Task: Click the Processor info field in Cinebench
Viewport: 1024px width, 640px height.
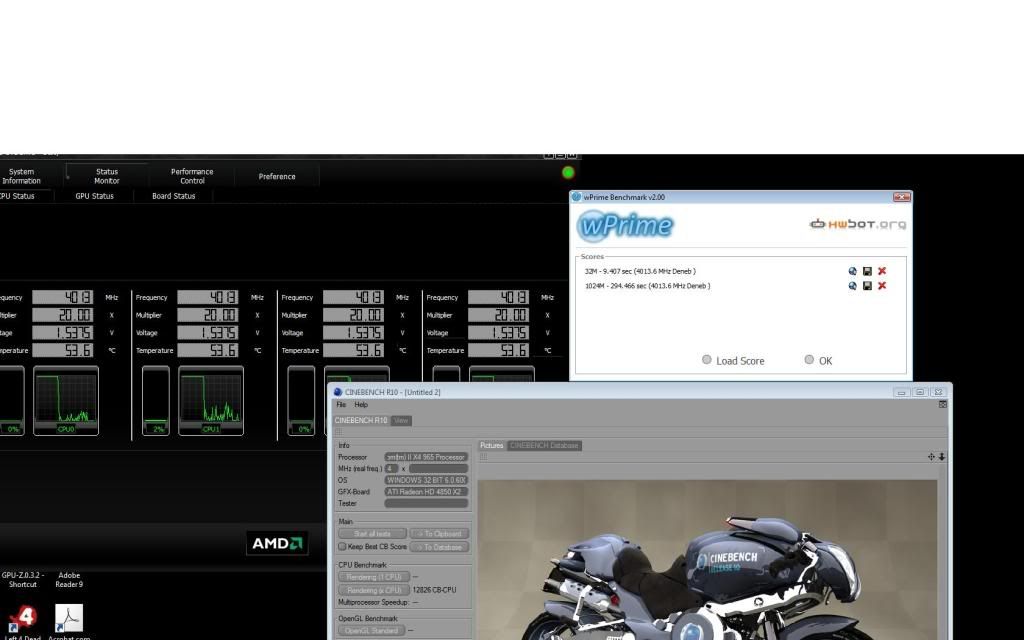Action: pos(426,457)
